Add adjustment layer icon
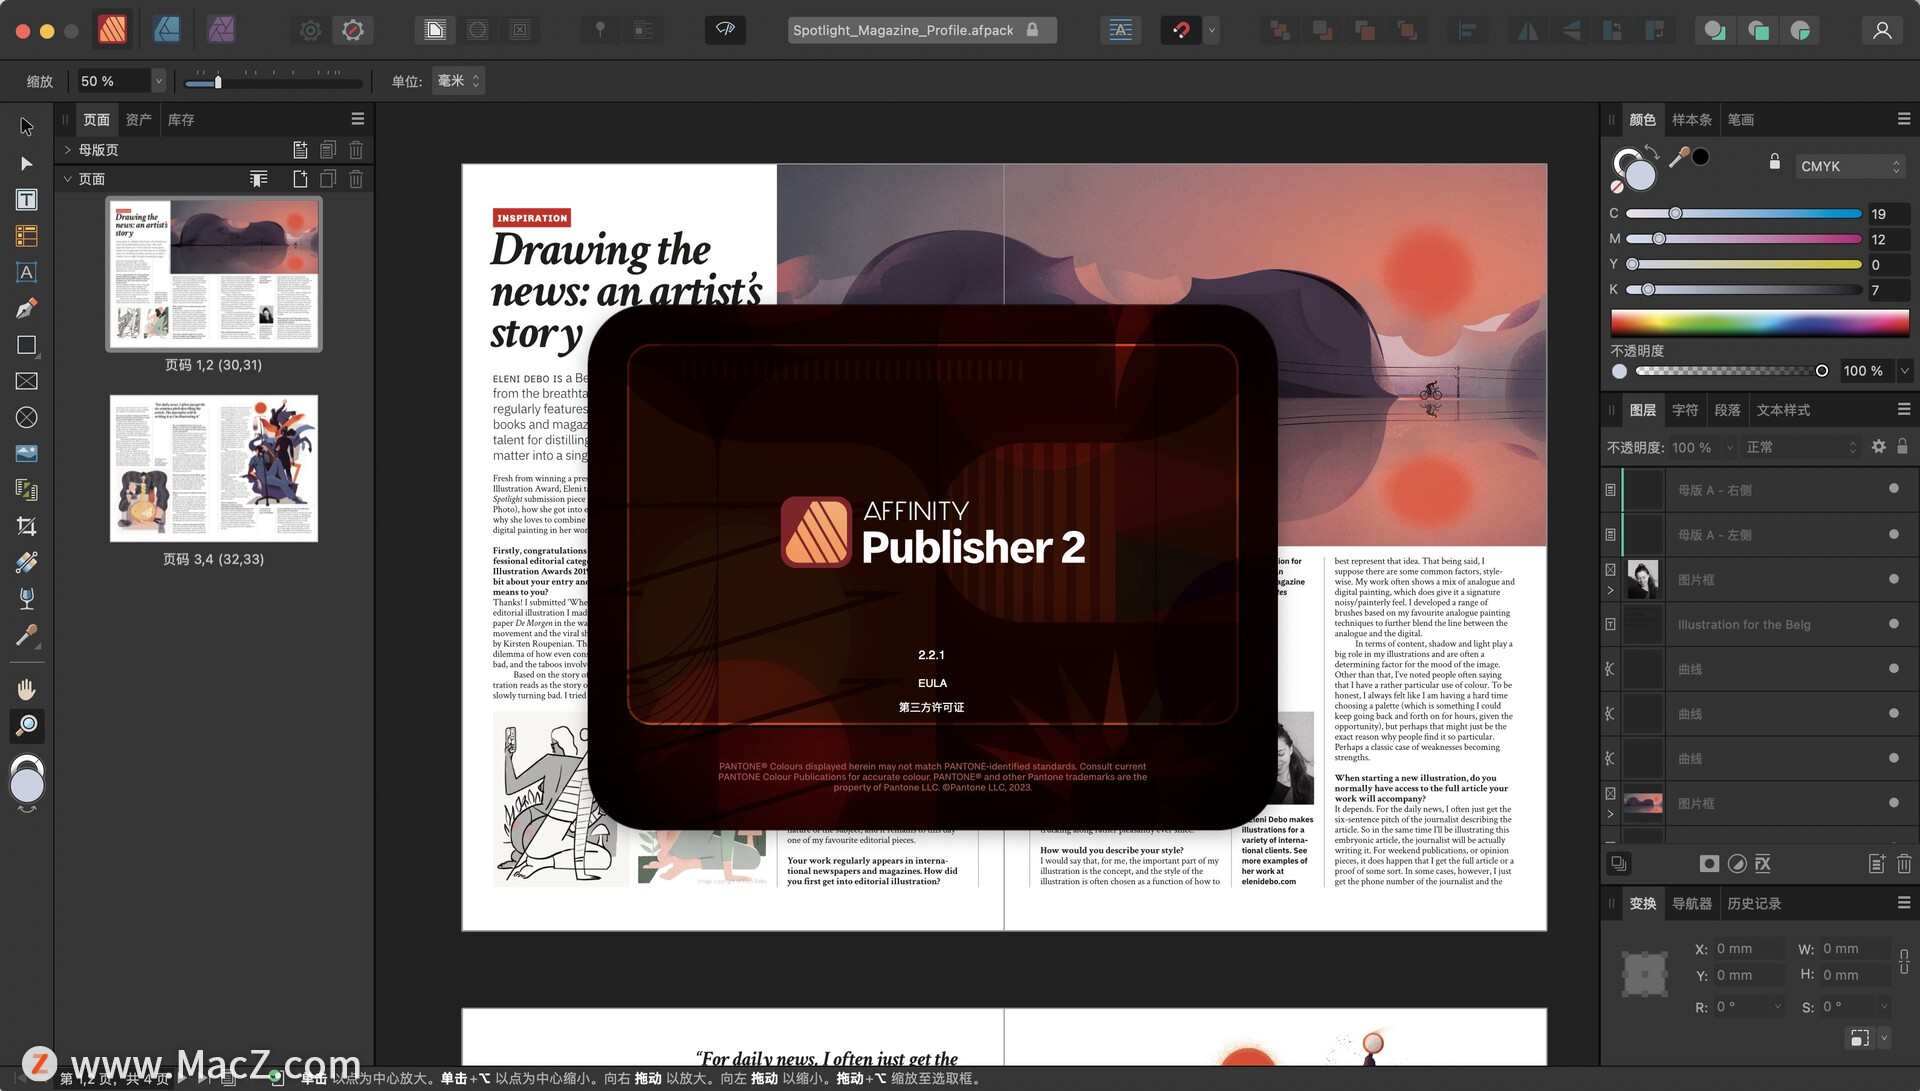Viewport: 1920px width, 1091px height. point(1737,864)
